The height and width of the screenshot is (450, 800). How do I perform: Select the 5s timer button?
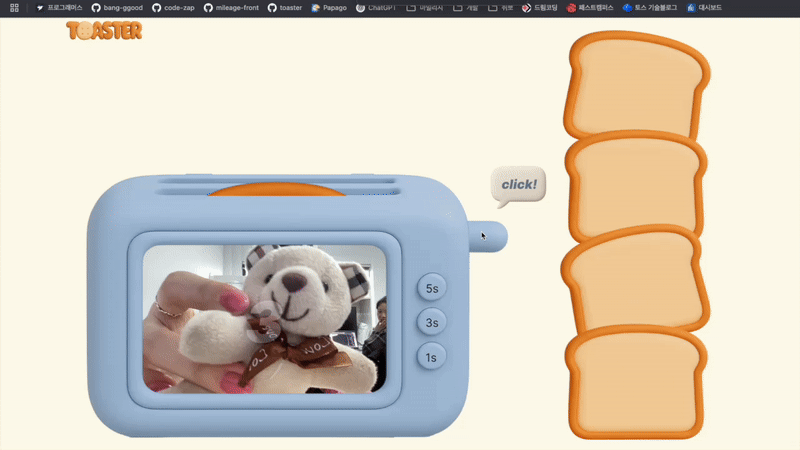[432, 288]
